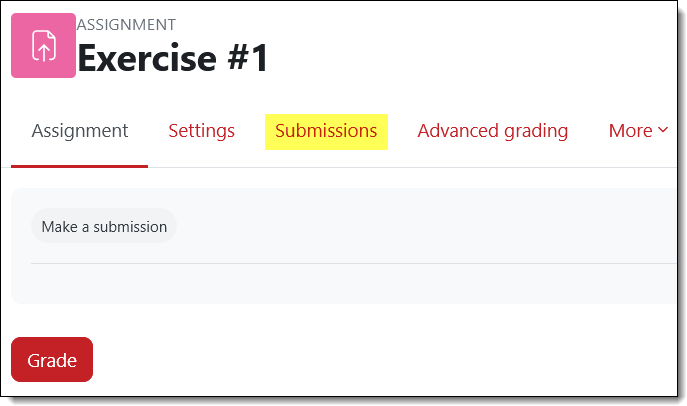This screenshot has height=406, width=687.
Task: Switch to the Settings tab
Action: point(201,131)
